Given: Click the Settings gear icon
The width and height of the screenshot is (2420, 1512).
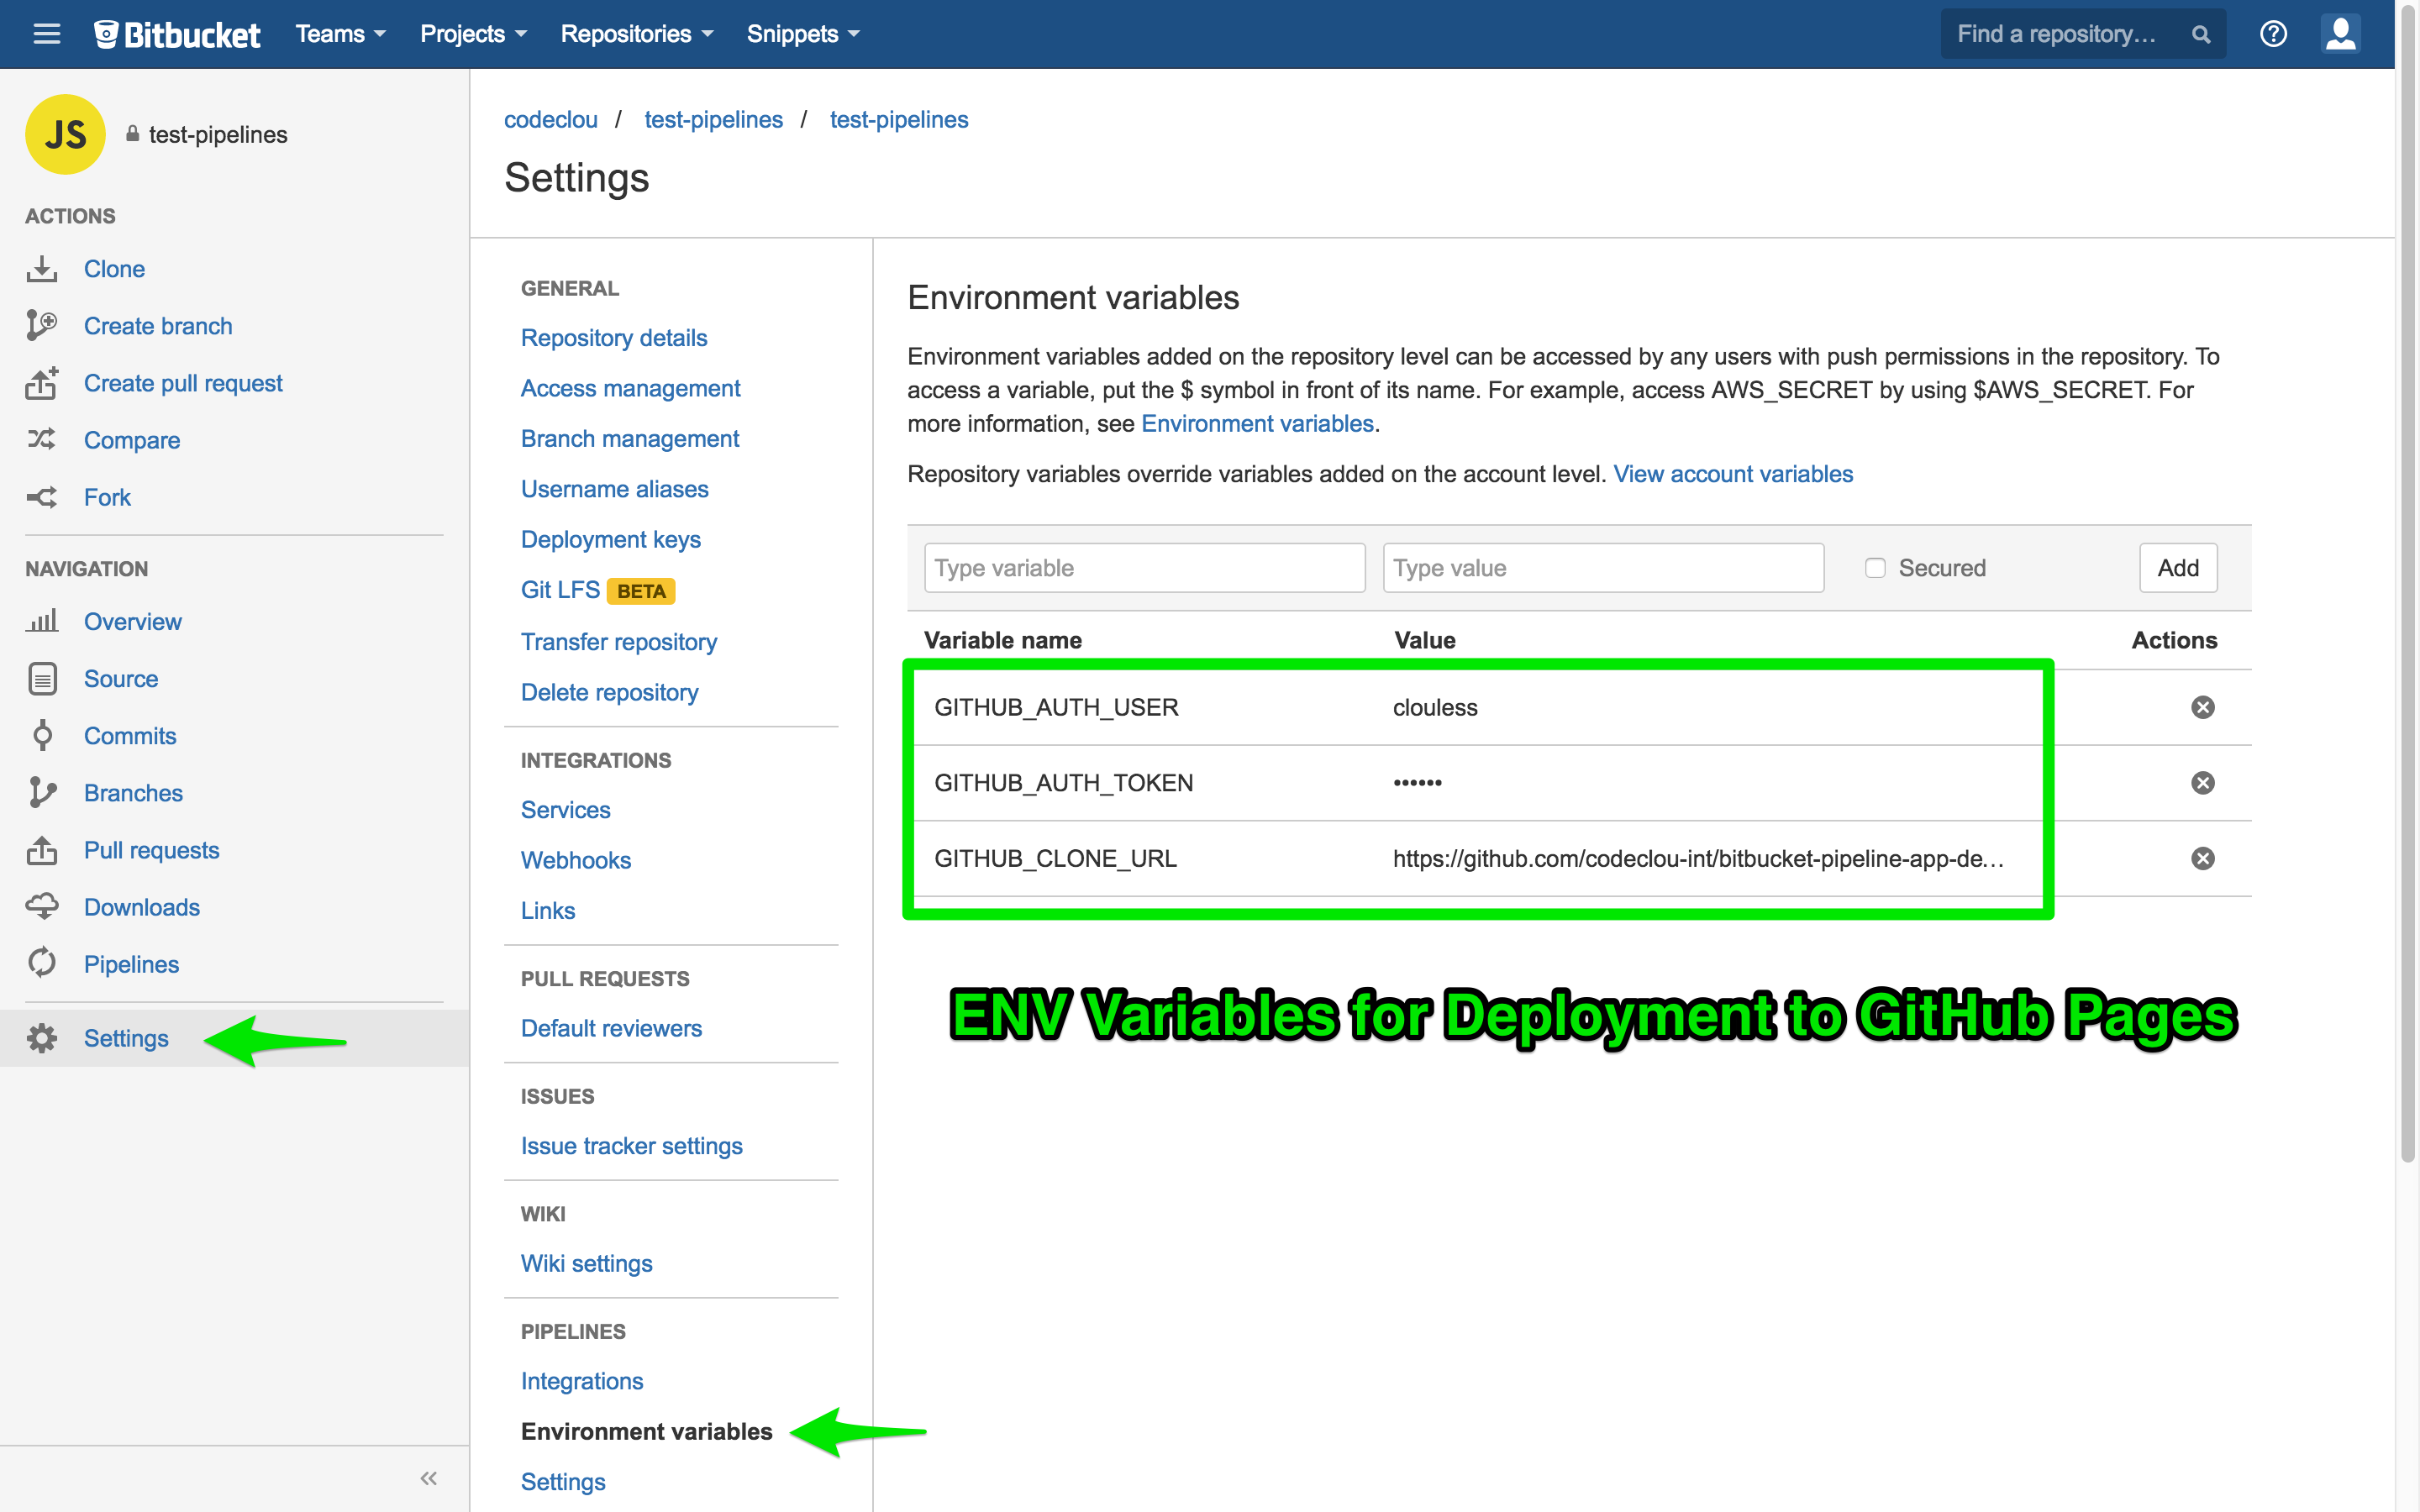Looking at the screenshot, I should click(41, 1038).
